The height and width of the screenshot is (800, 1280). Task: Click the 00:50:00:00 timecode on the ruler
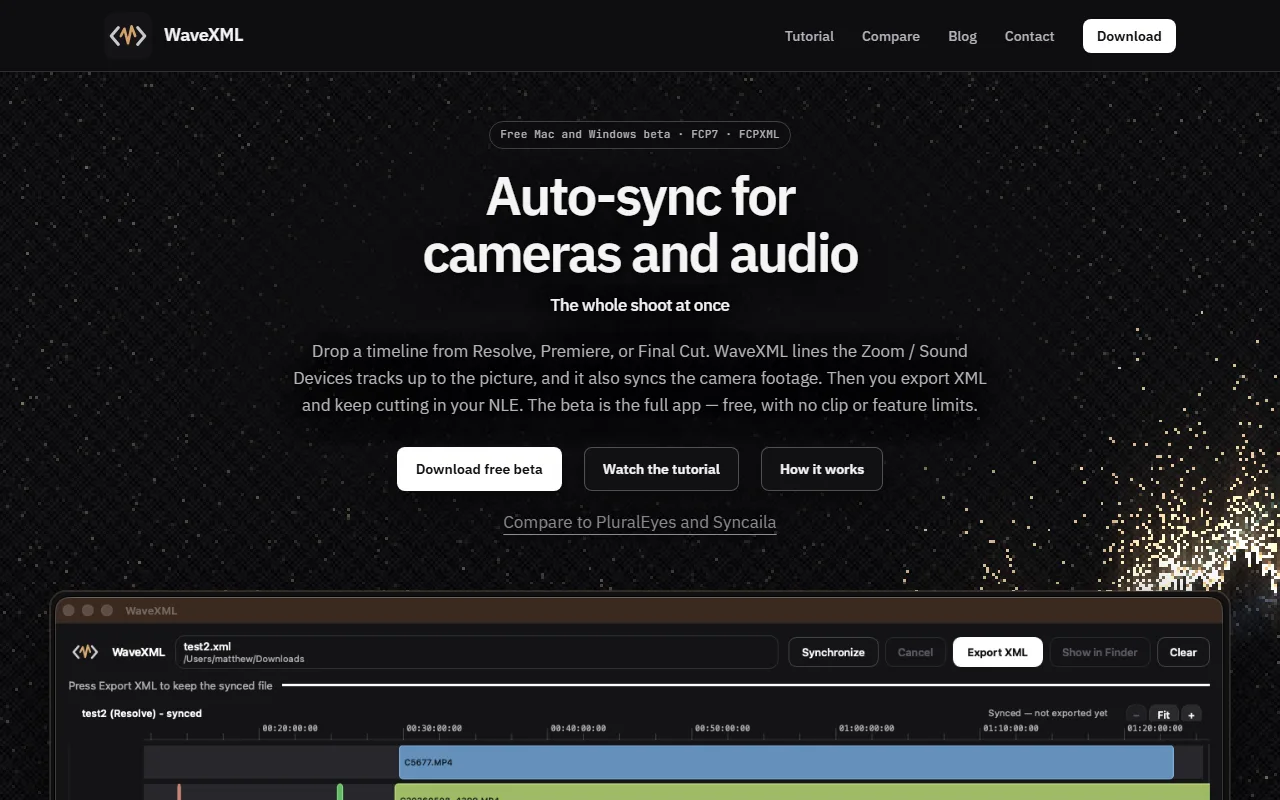[723, 728]
